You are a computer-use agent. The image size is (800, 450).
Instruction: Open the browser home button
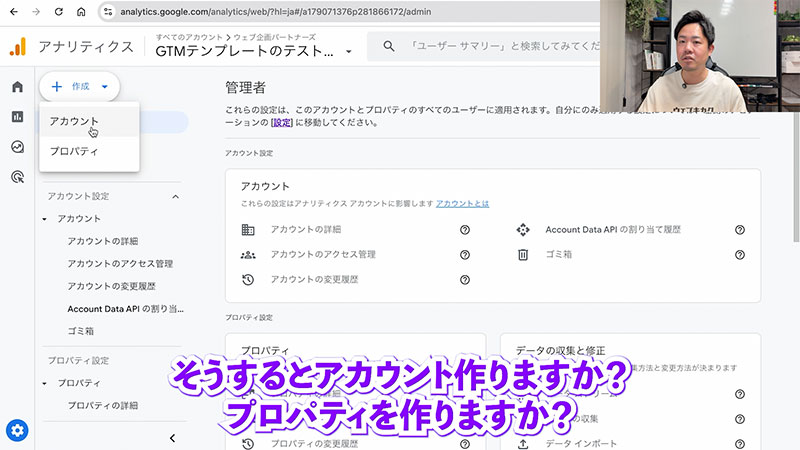(81, 11)
